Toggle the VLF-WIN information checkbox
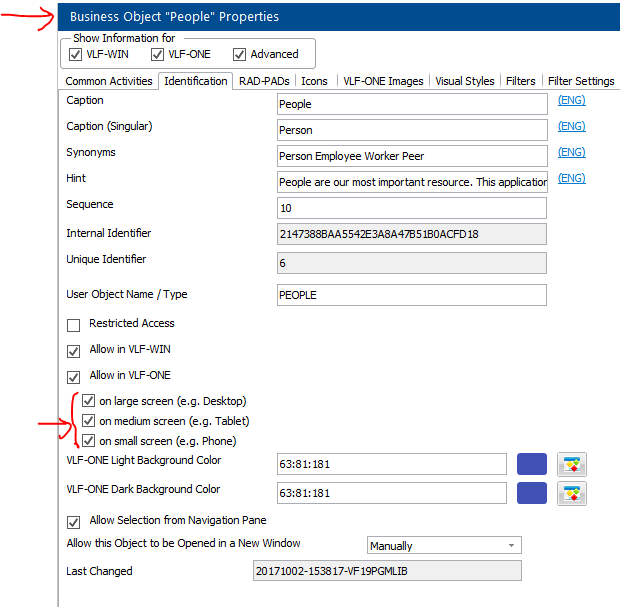The height and width of the screenshot is (607, 620). [77, 54]
